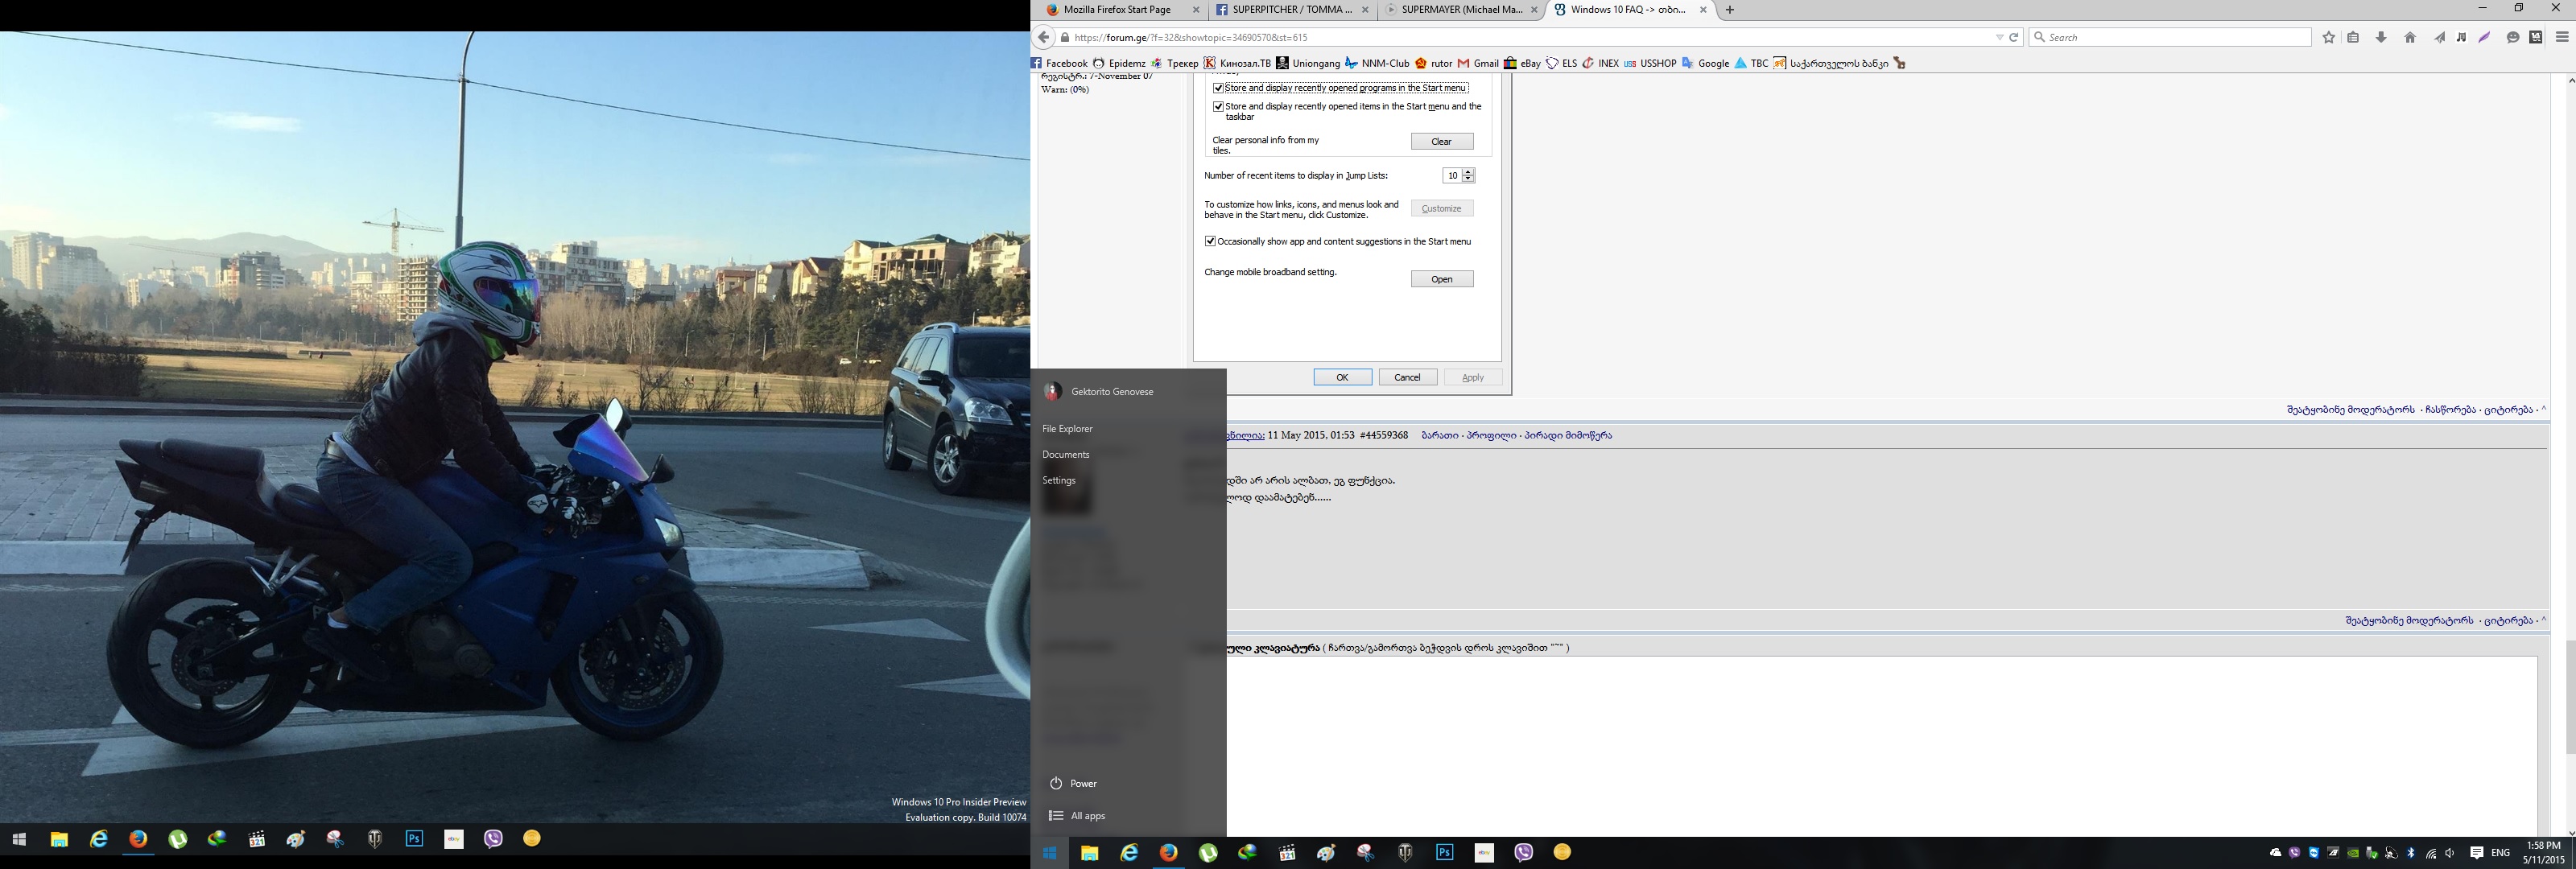2576x869 pixels.
Task: Click the bookmarks list icon beside the star
Action: point(2353,37)
